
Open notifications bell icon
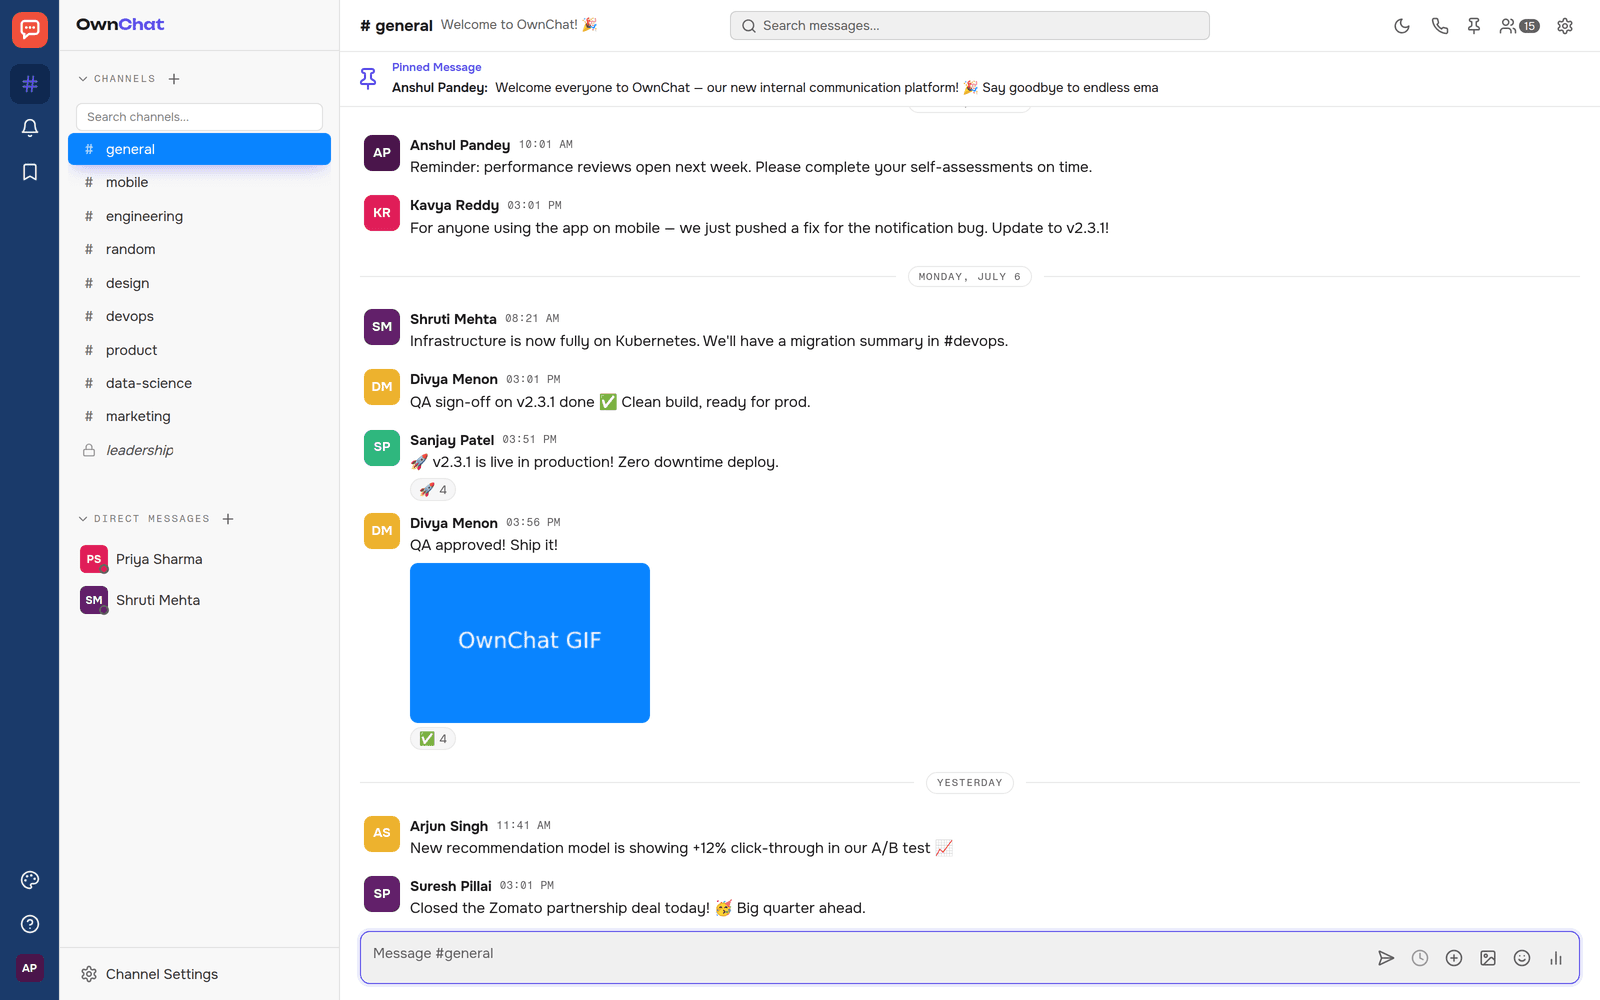30,128
